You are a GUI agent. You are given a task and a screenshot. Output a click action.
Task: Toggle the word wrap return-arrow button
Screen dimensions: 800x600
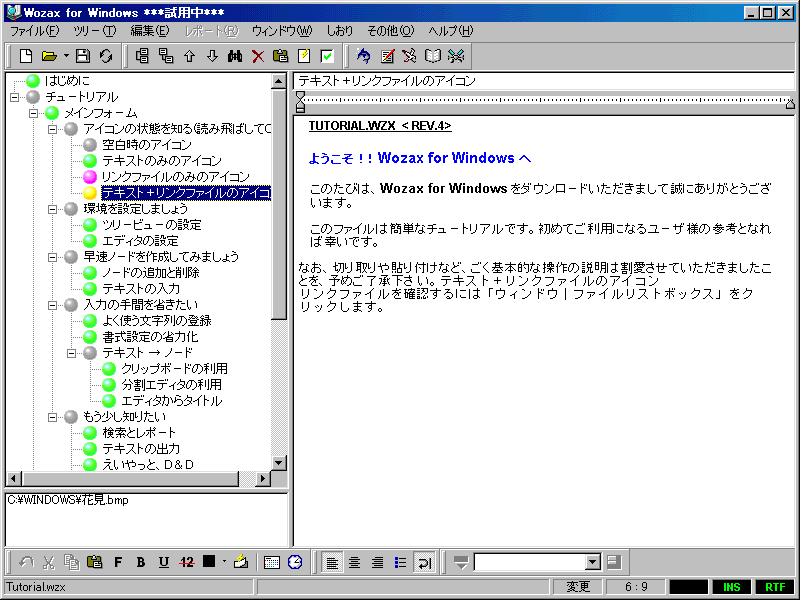pos(424,562)
